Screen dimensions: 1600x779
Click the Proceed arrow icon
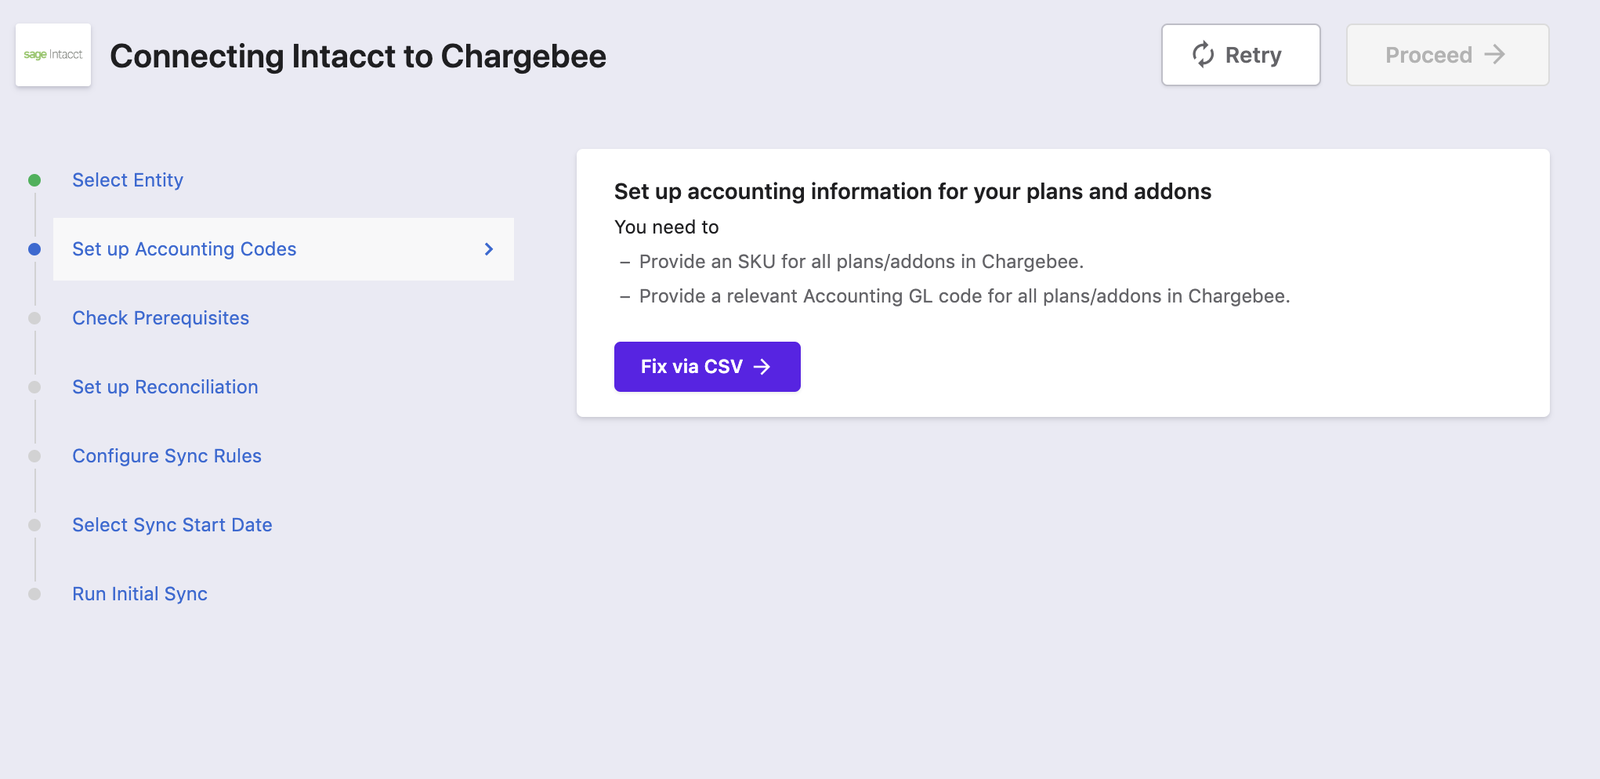click(x=1495, y=55)
